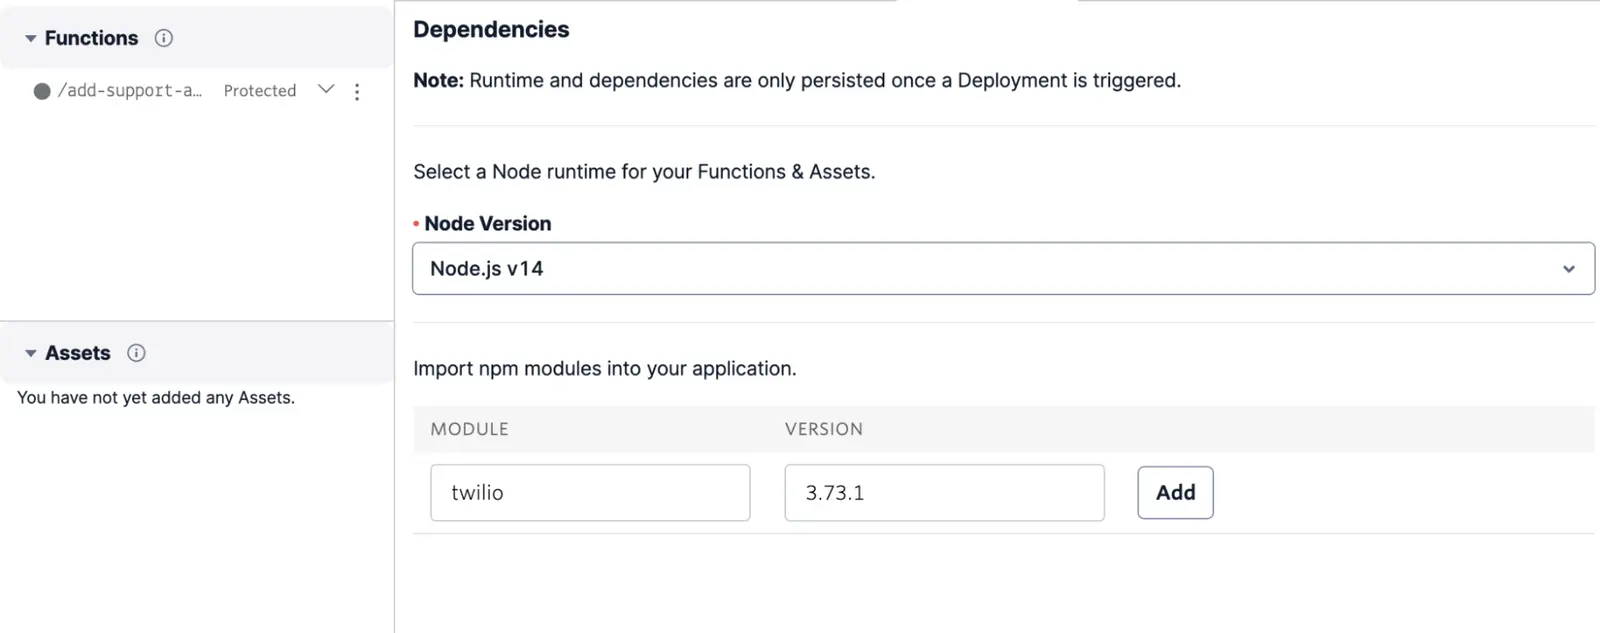Click the Note about Deployment being triggered
The height and width of the screenshot is (633, 1600).
coord(797,80)
